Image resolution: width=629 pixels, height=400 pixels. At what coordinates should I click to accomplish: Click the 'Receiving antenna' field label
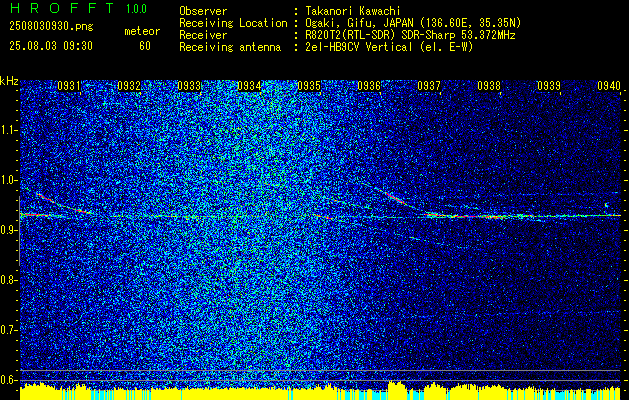(230, 47)
